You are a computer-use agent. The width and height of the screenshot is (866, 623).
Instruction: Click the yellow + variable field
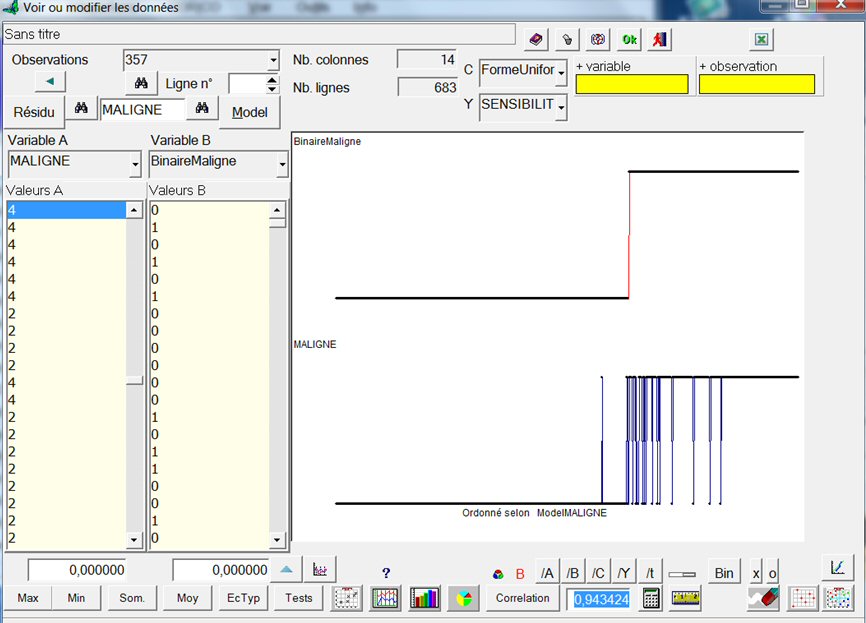[x=631, y=85]
